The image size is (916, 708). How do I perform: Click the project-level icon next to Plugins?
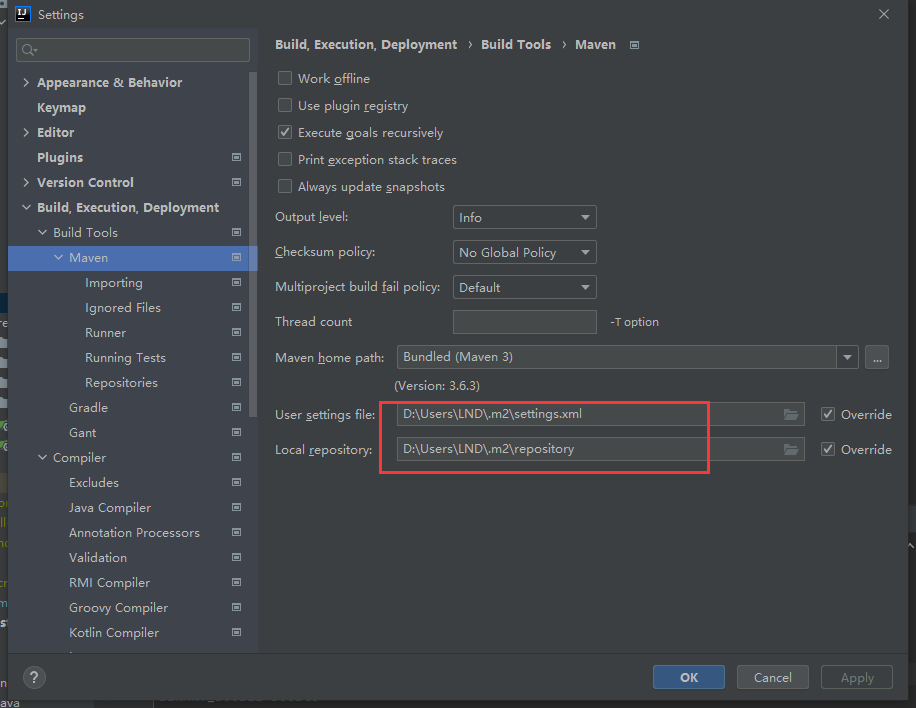[237, 157]
